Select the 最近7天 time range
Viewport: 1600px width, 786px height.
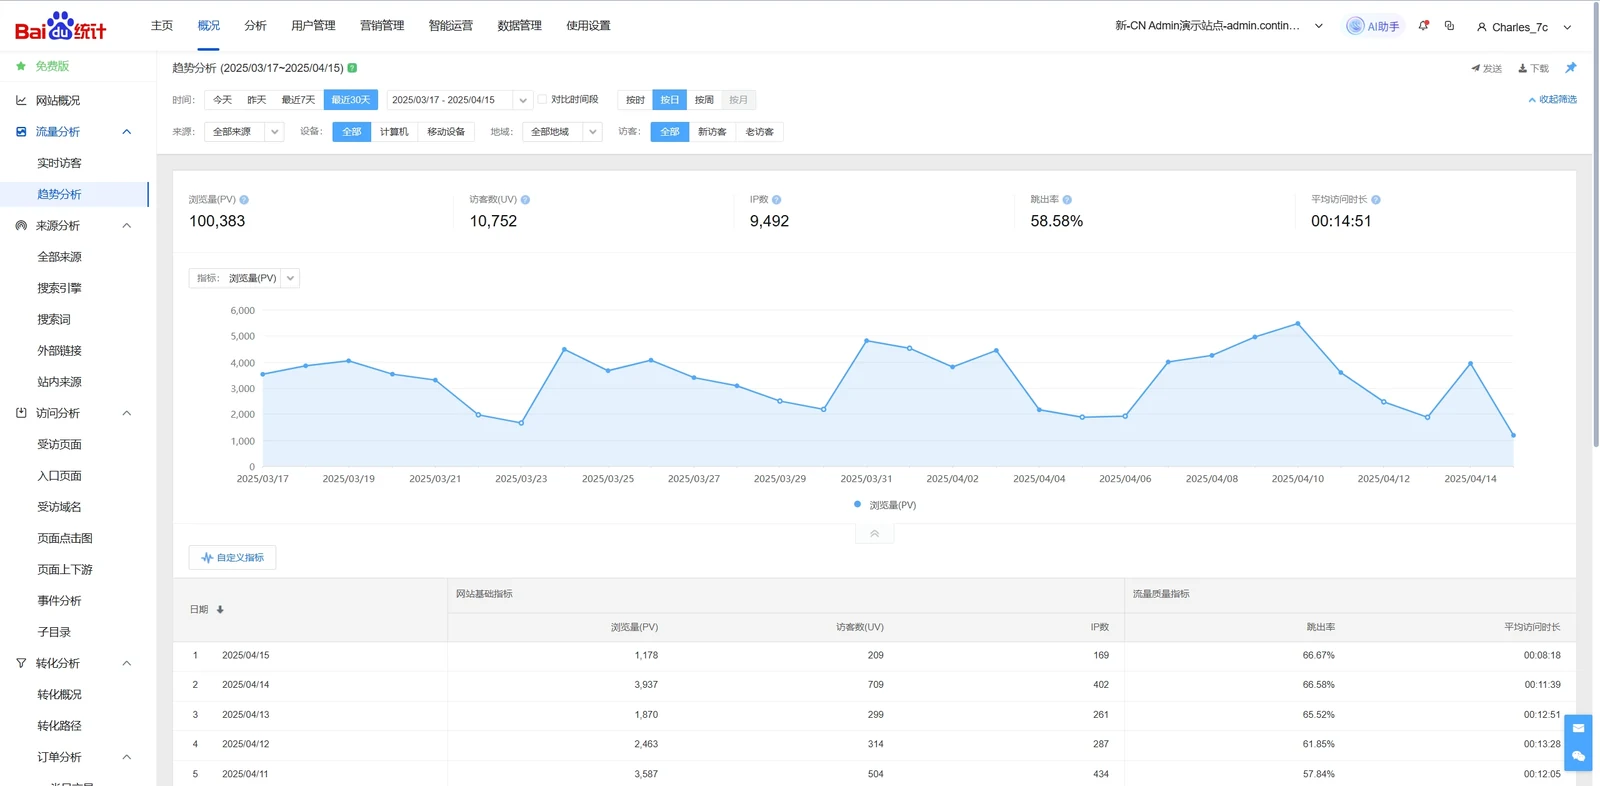[298, 100]
